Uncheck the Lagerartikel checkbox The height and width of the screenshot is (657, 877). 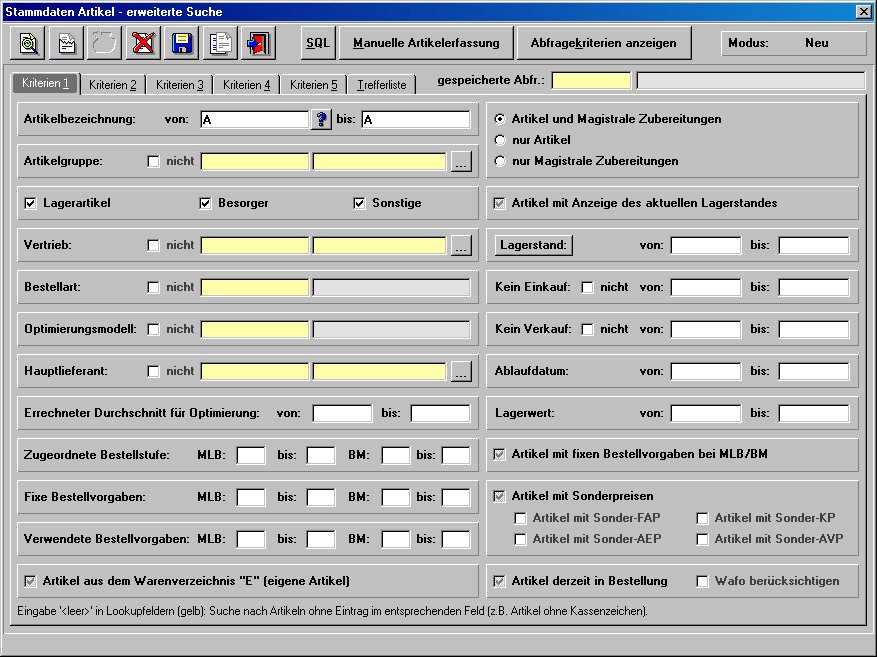click(x=30, y=203)
